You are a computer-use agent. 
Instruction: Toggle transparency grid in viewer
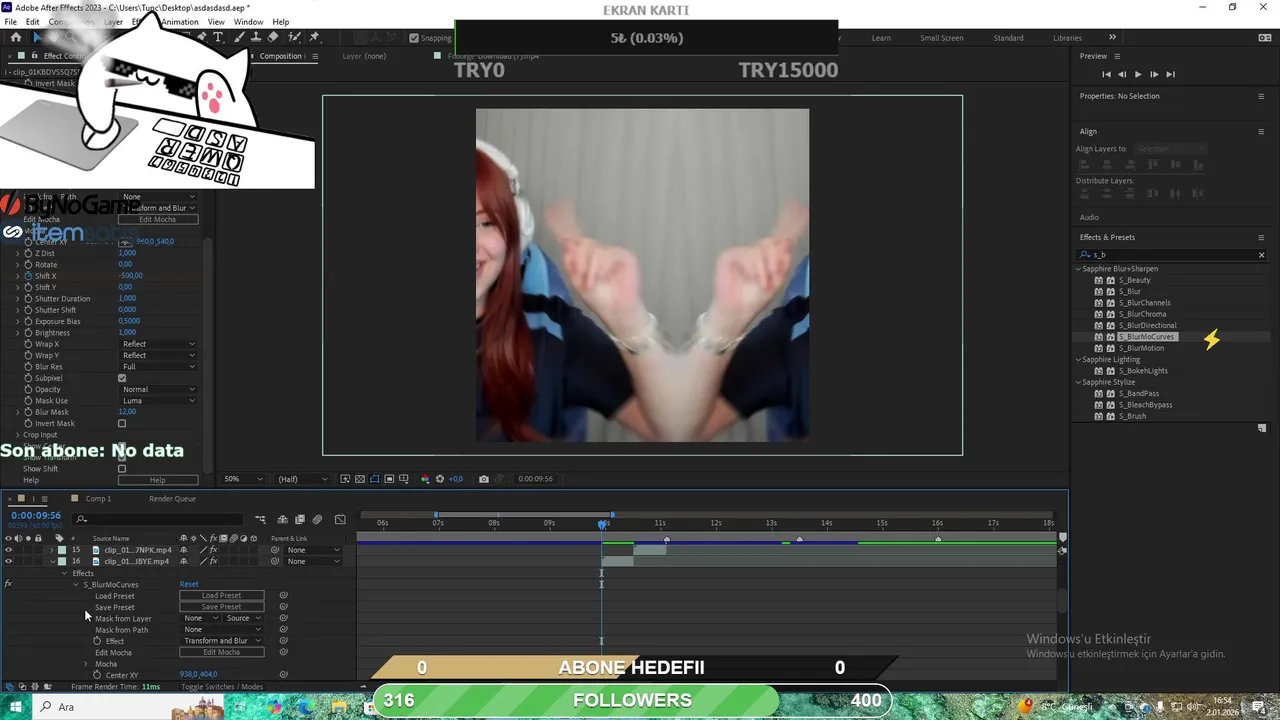360,479
